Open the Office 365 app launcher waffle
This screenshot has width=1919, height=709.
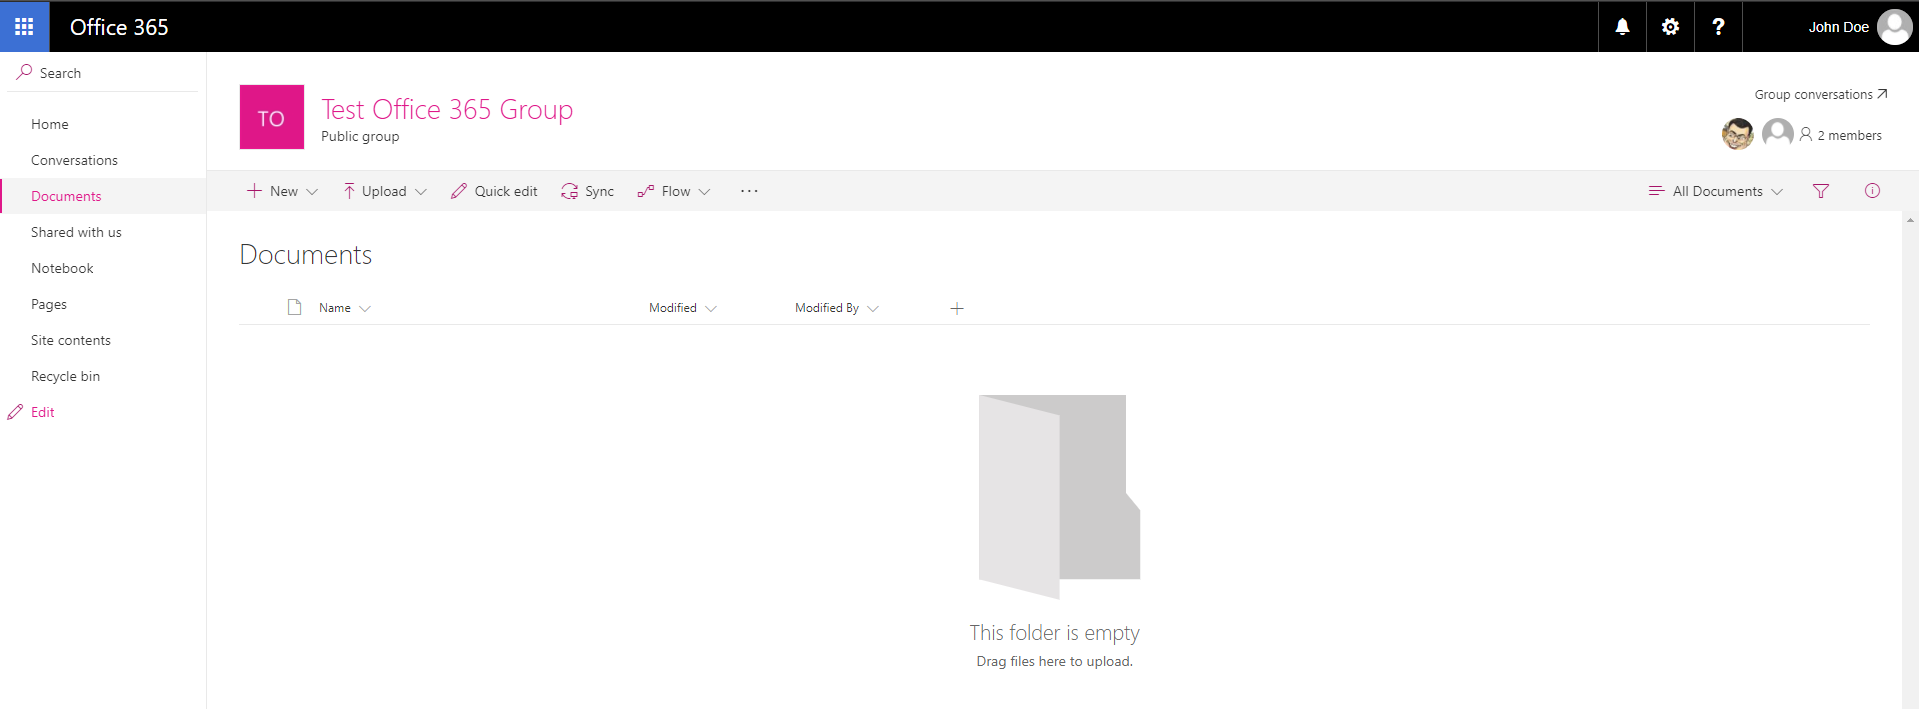24,26
